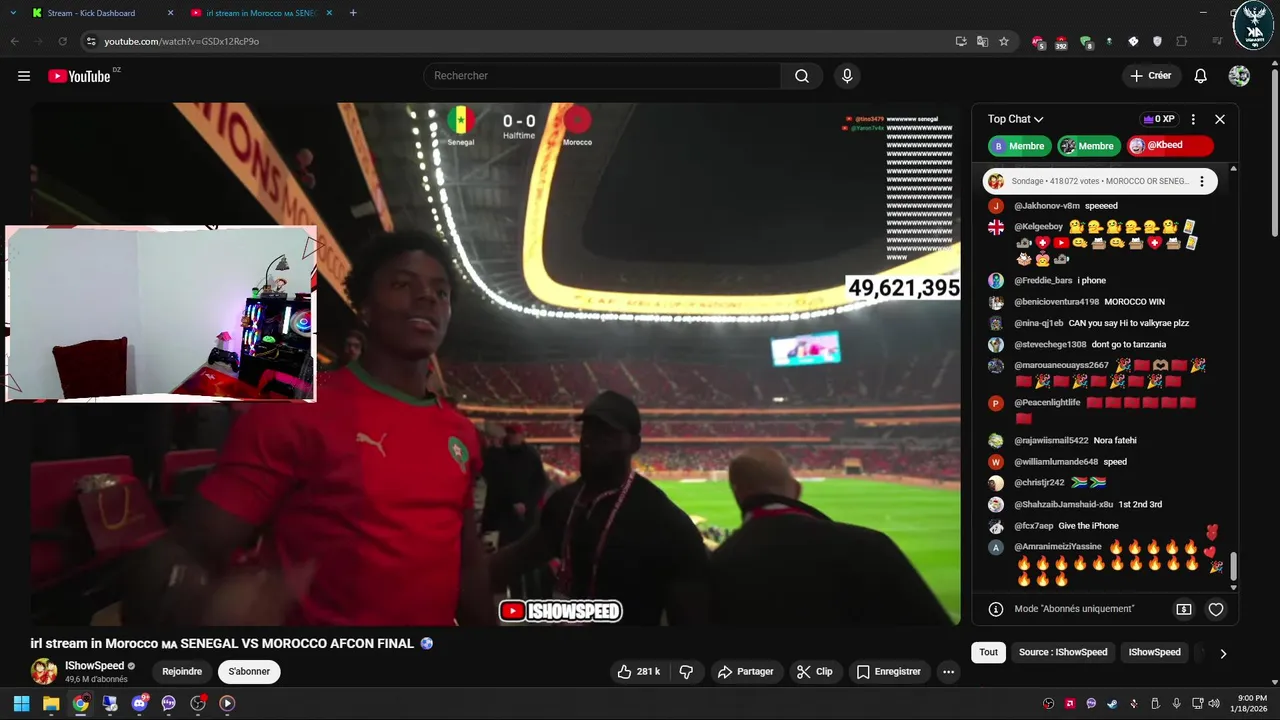Viewport: 1280px width, 720px height.
Task: Open Discord from taskbar
Action: [139, 703]
